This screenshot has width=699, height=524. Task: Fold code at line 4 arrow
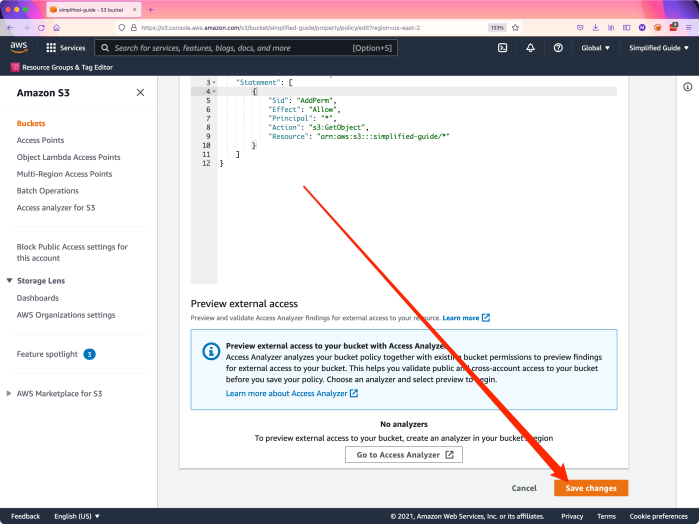click(214, 91)
